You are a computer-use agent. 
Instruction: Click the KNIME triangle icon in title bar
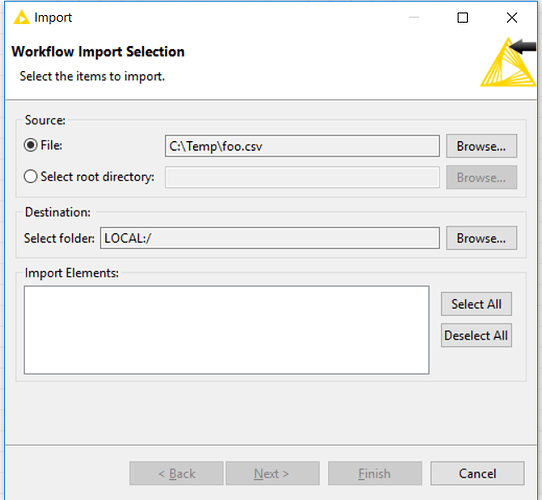click(x=21, y=17)
